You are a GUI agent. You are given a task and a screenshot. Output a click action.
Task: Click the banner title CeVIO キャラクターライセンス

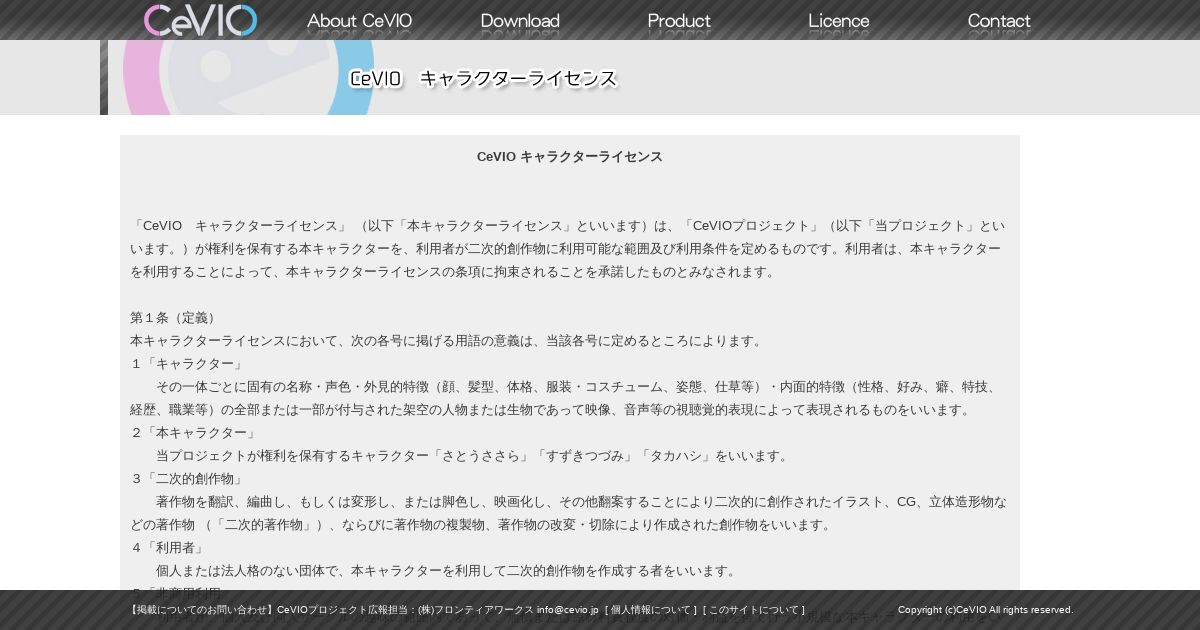coord(483,78)
